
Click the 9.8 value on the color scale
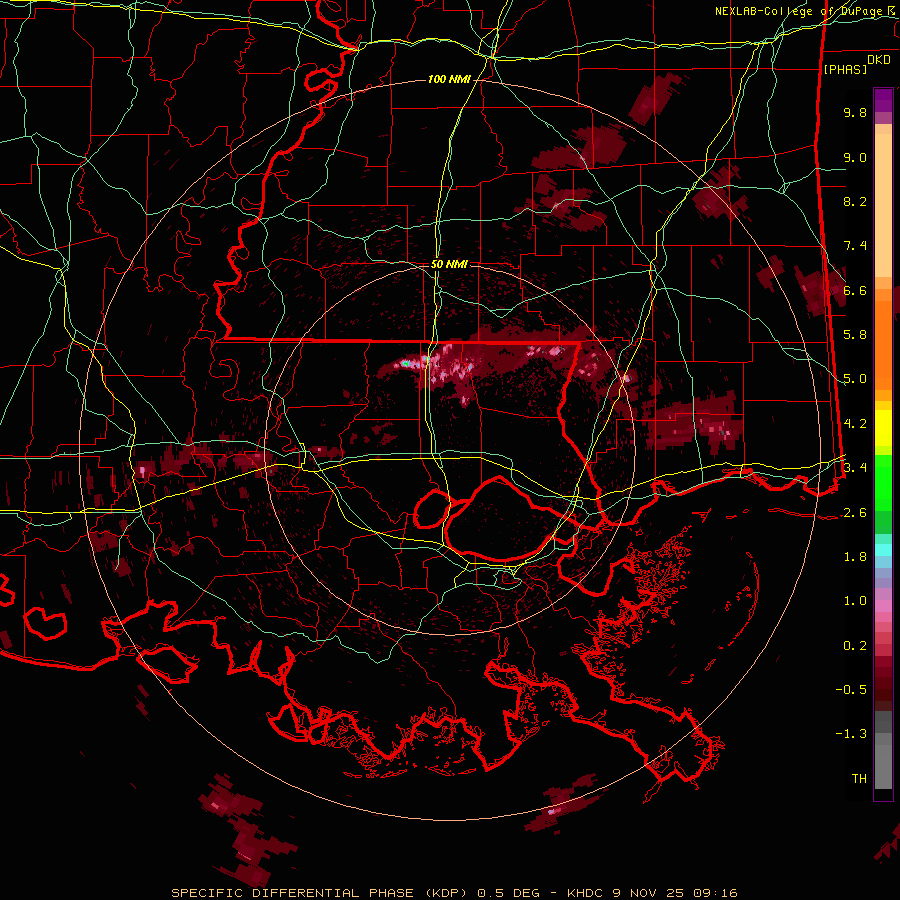coord(855,112)
